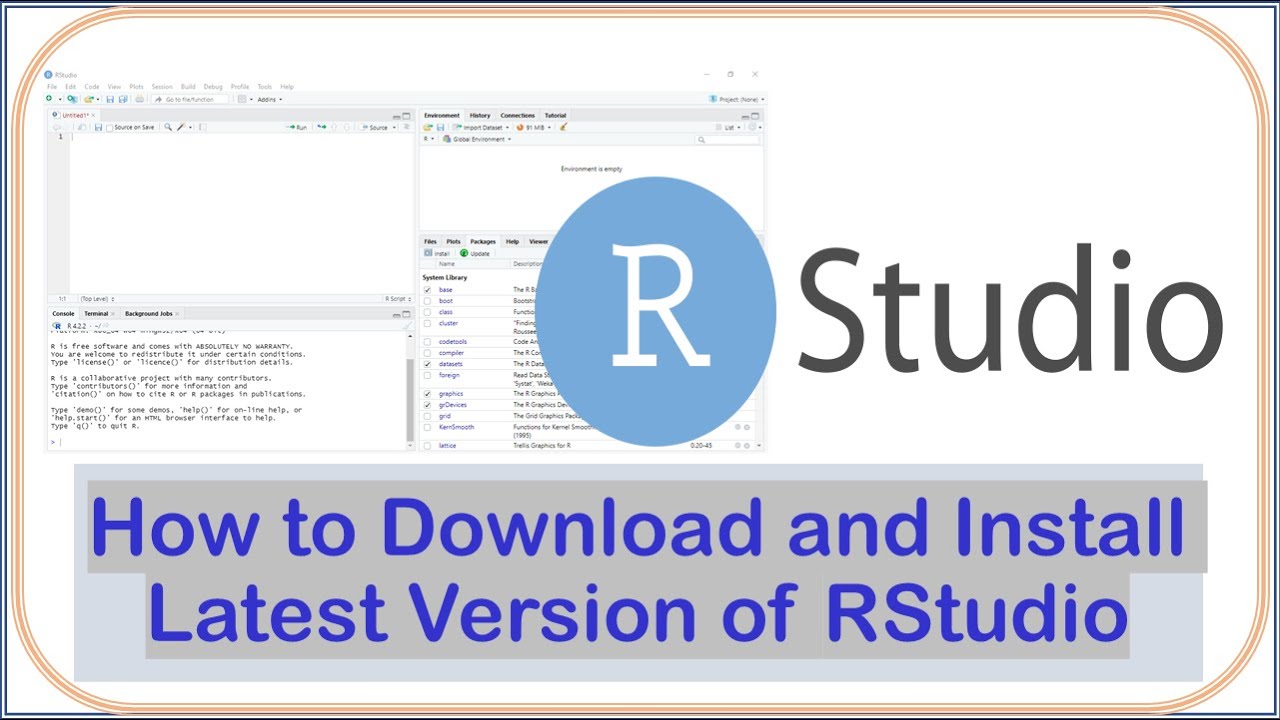Click the Environment pane refresh icon
Viewport: 1280px width, 720px height.
point(752,127)
